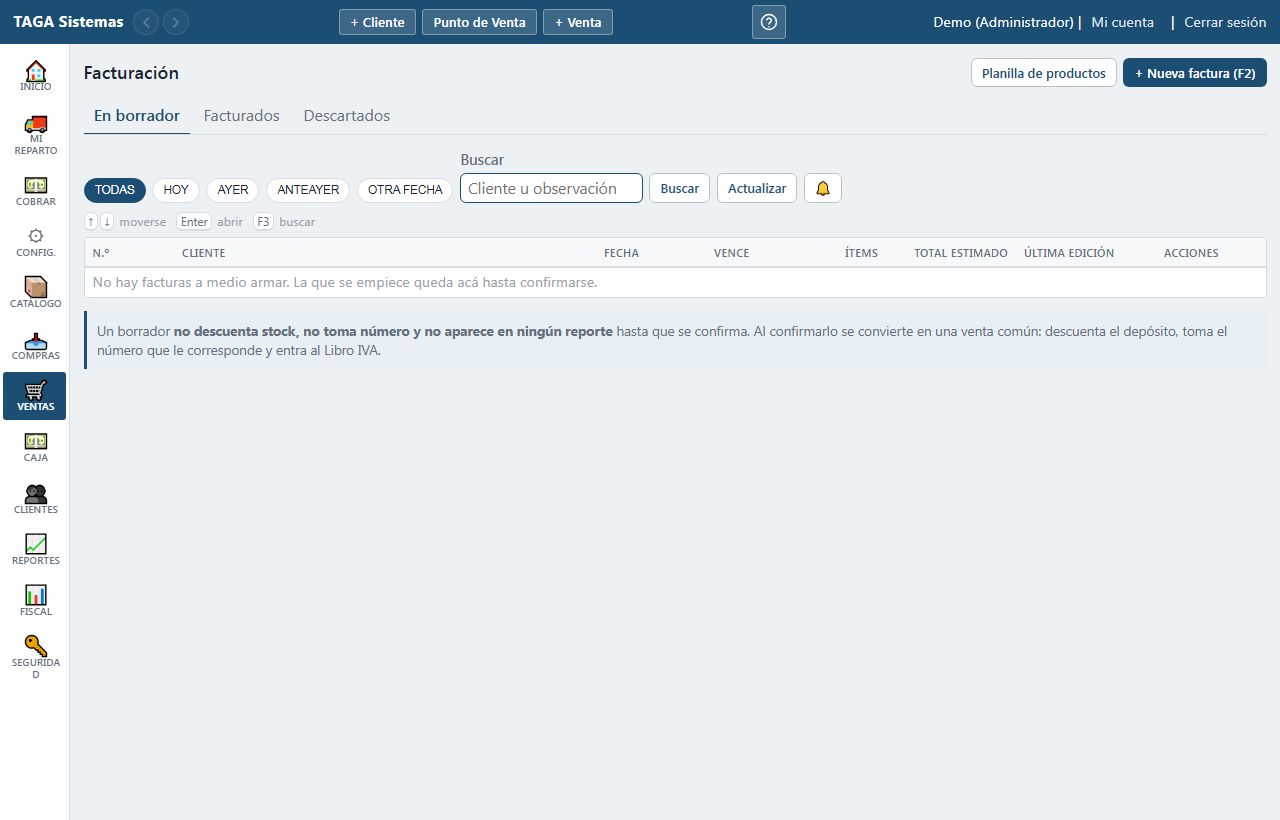
Task: Create a Nueva factura (F2)
Action: 1195,73
